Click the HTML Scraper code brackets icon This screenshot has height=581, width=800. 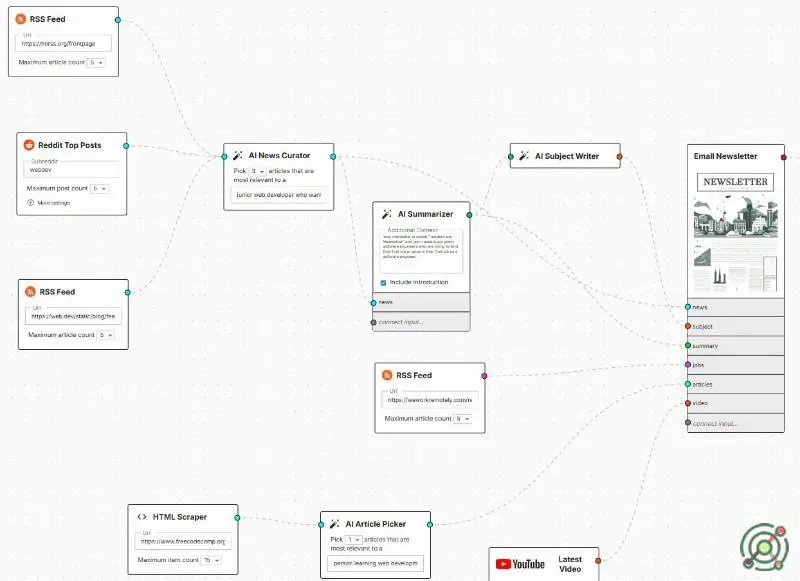(x=142, y=517)
